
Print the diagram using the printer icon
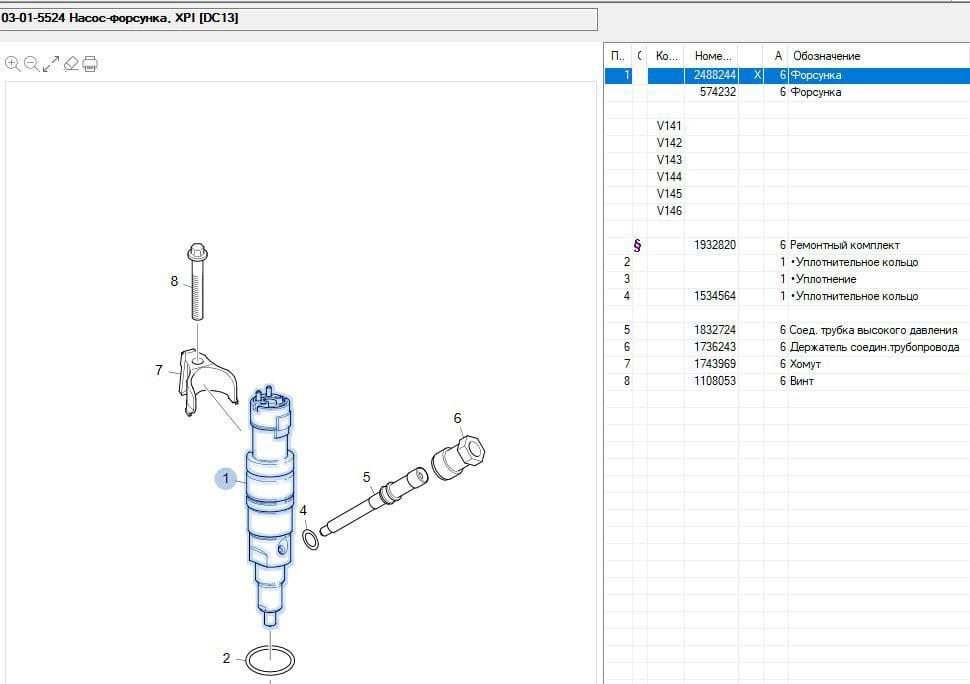point(89,64)
